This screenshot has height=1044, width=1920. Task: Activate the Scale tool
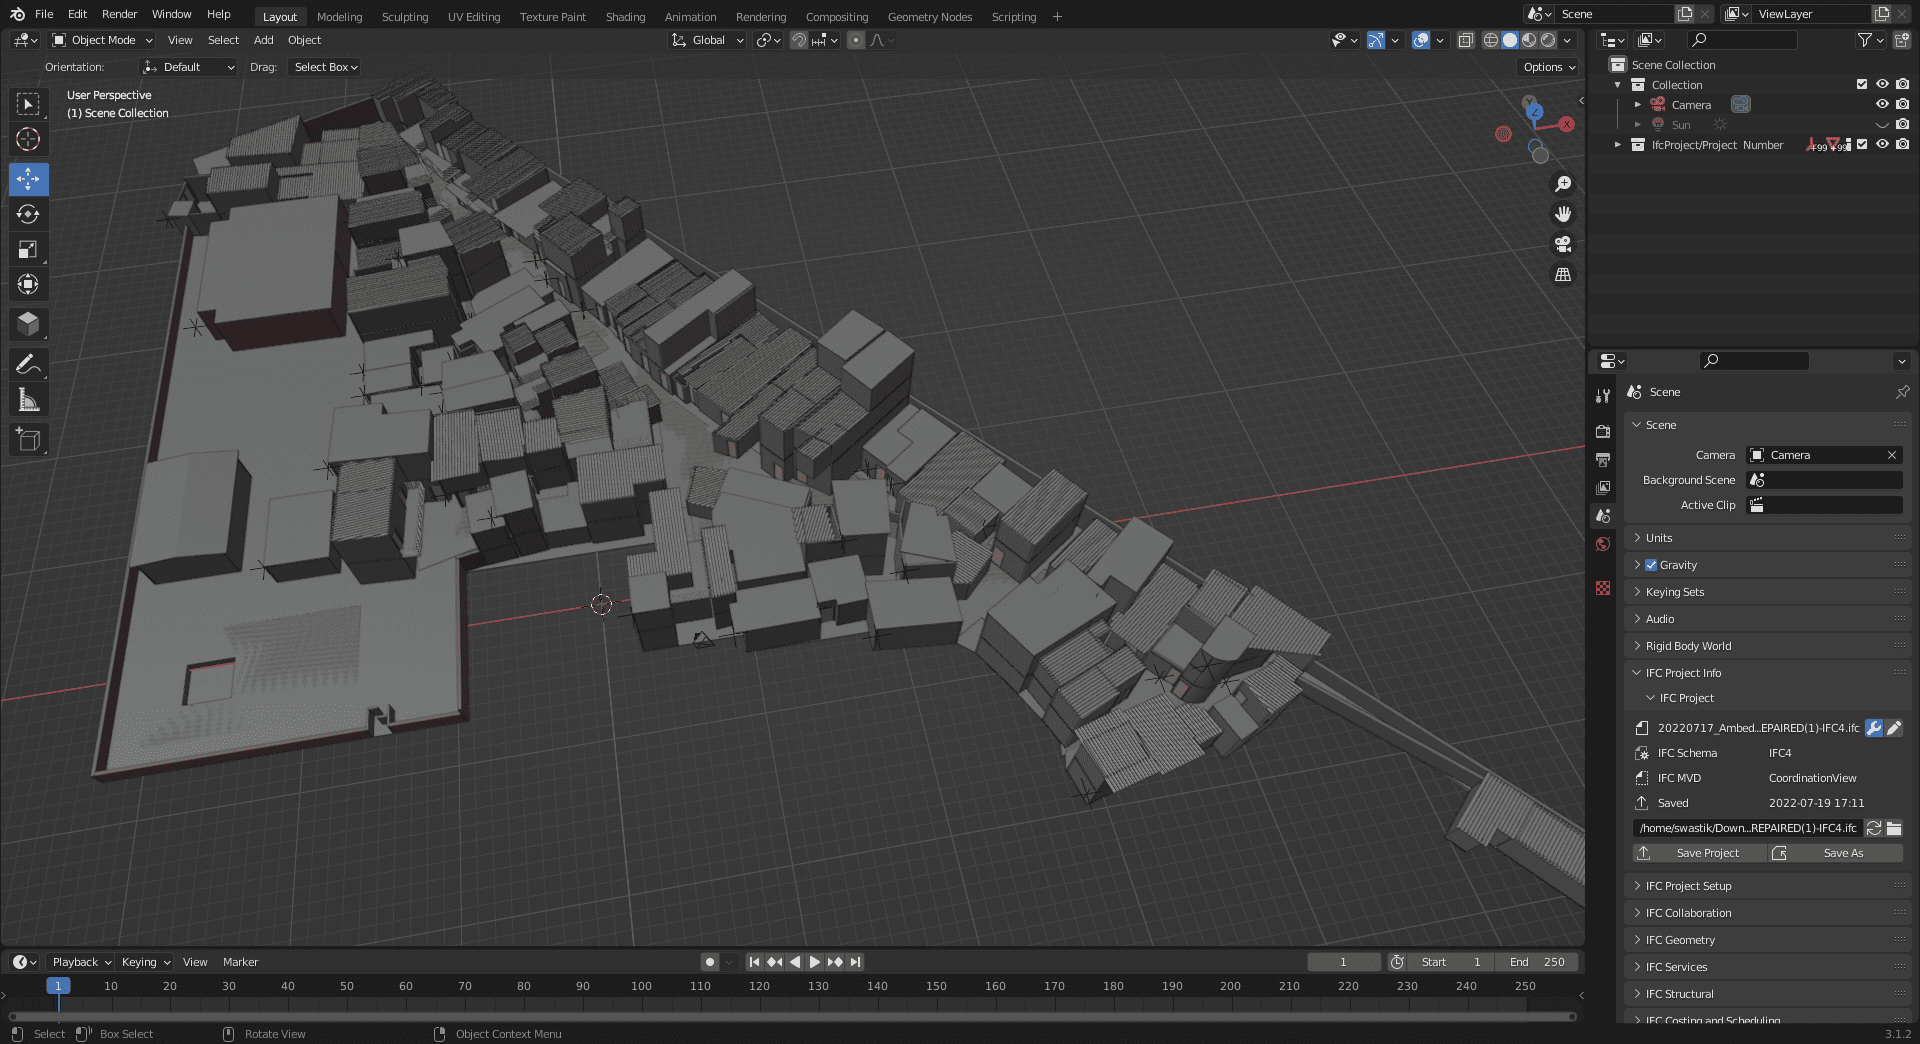click(x=28, y=250)
